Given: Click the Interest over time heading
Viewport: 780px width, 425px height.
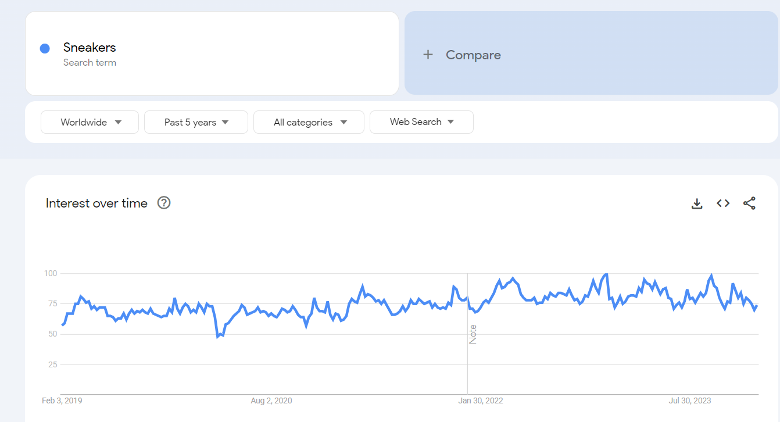Looking at the screenshot, I should [x=97, y=203].
